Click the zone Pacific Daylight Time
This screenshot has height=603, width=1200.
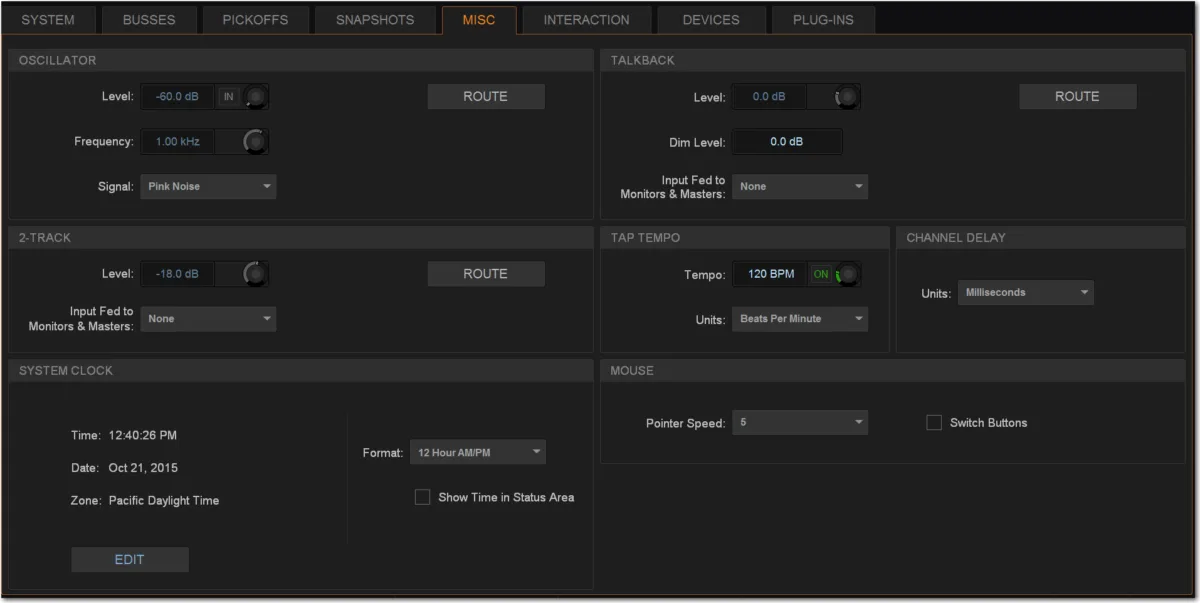[164, 501]
